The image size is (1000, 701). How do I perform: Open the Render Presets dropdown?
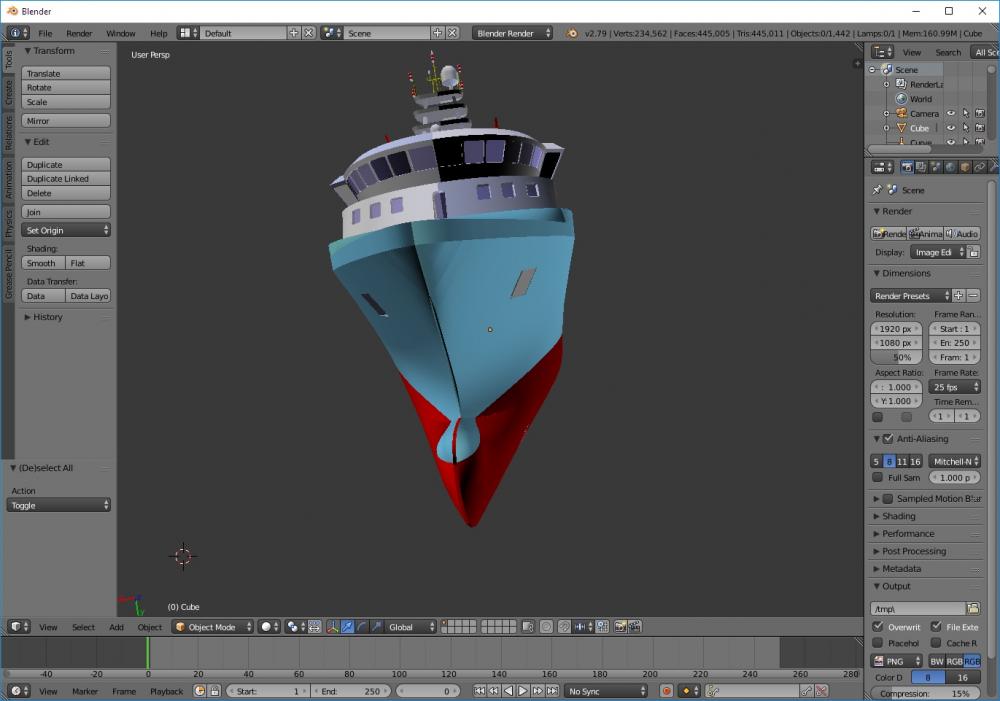pyautogui.click(x=911, y=295)
